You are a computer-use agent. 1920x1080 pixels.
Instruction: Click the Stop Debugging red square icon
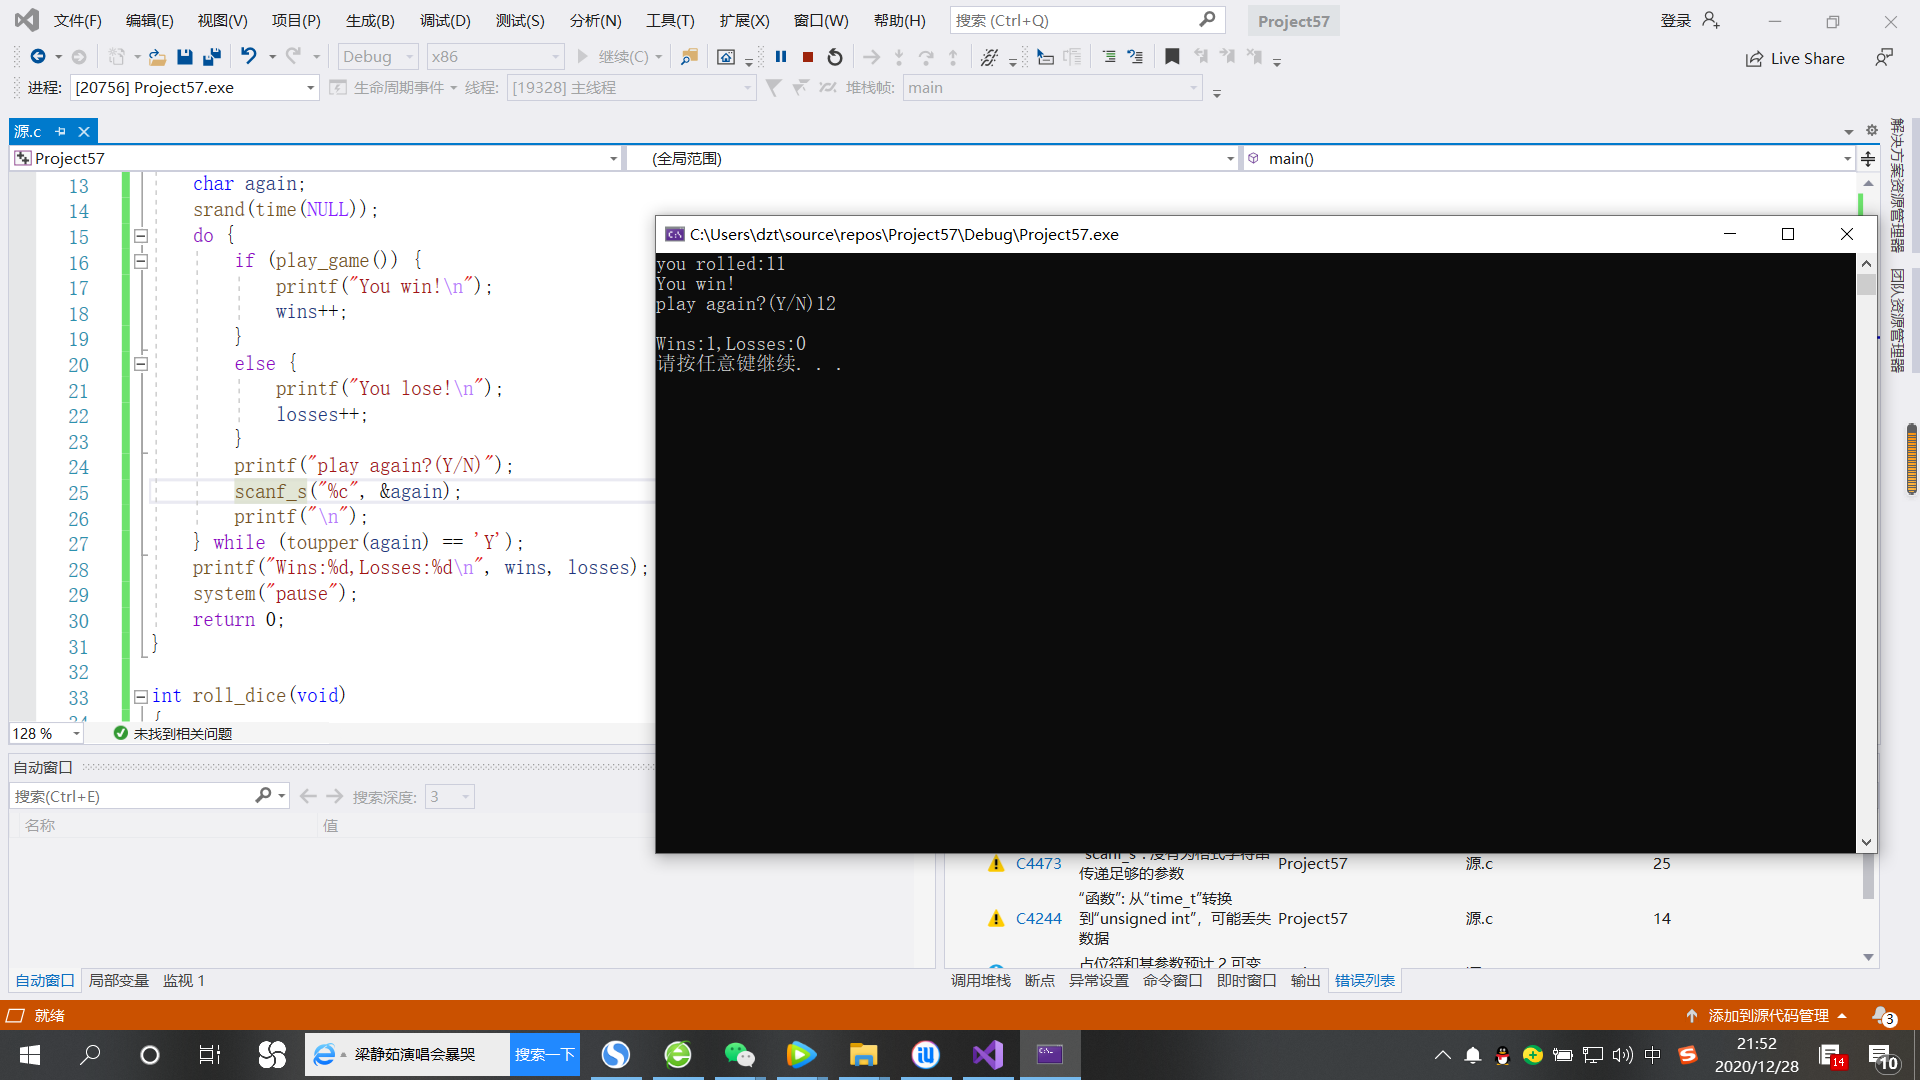click(x=808, y=57)
